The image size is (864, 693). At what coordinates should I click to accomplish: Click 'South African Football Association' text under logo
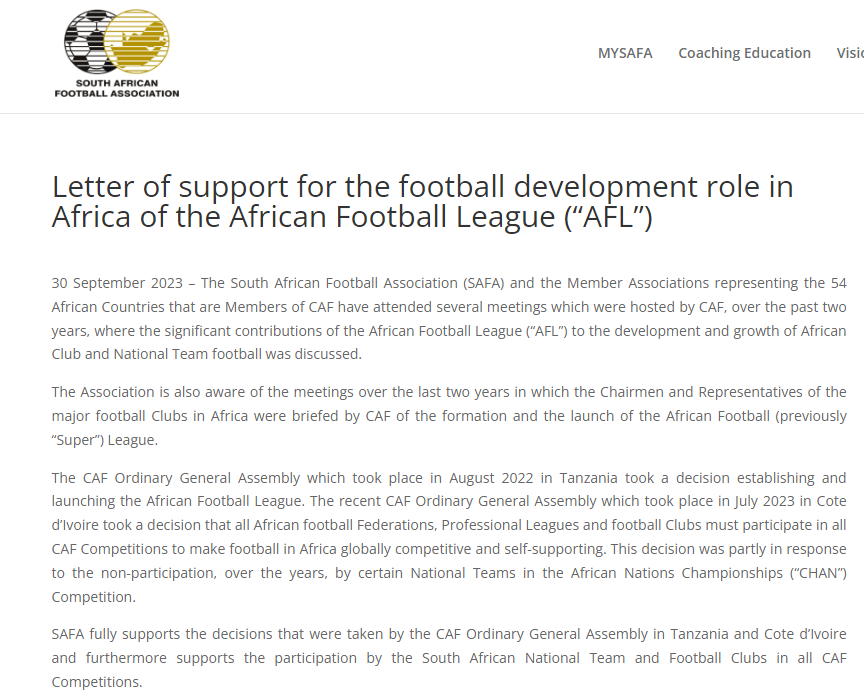point(117,89)
